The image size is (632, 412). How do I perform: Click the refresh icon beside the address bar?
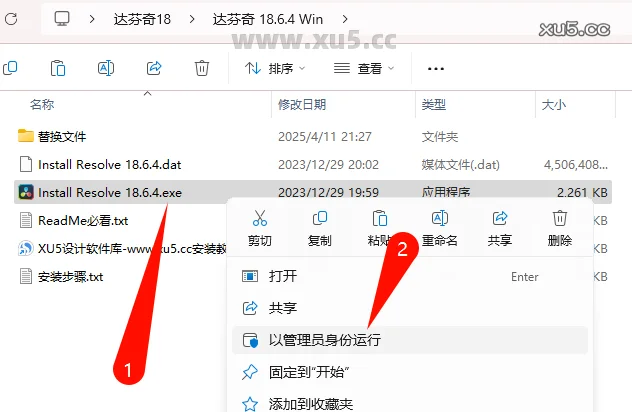point(11,19)
